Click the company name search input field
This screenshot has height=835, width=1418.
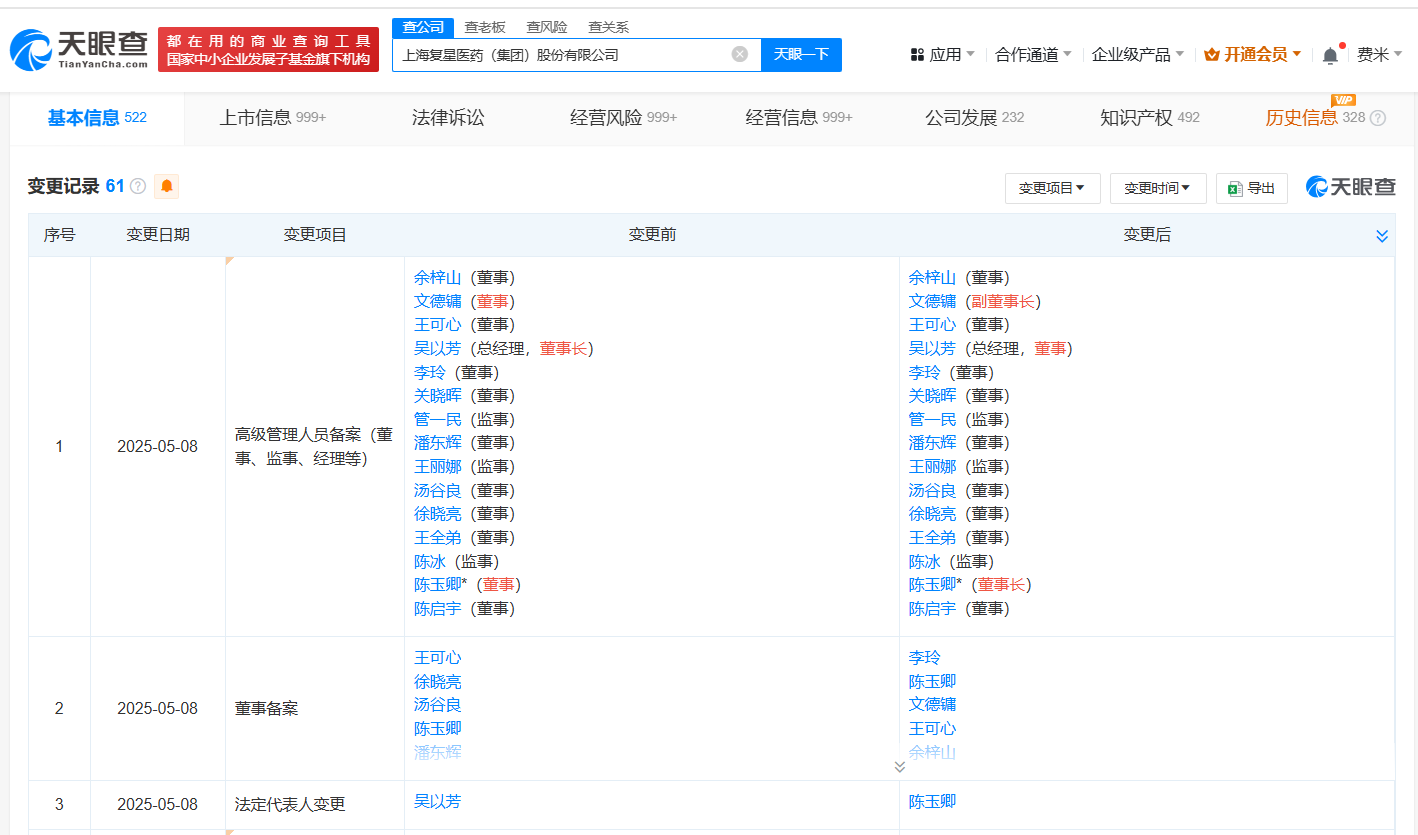pyautogui.click(x=560, y=55)
